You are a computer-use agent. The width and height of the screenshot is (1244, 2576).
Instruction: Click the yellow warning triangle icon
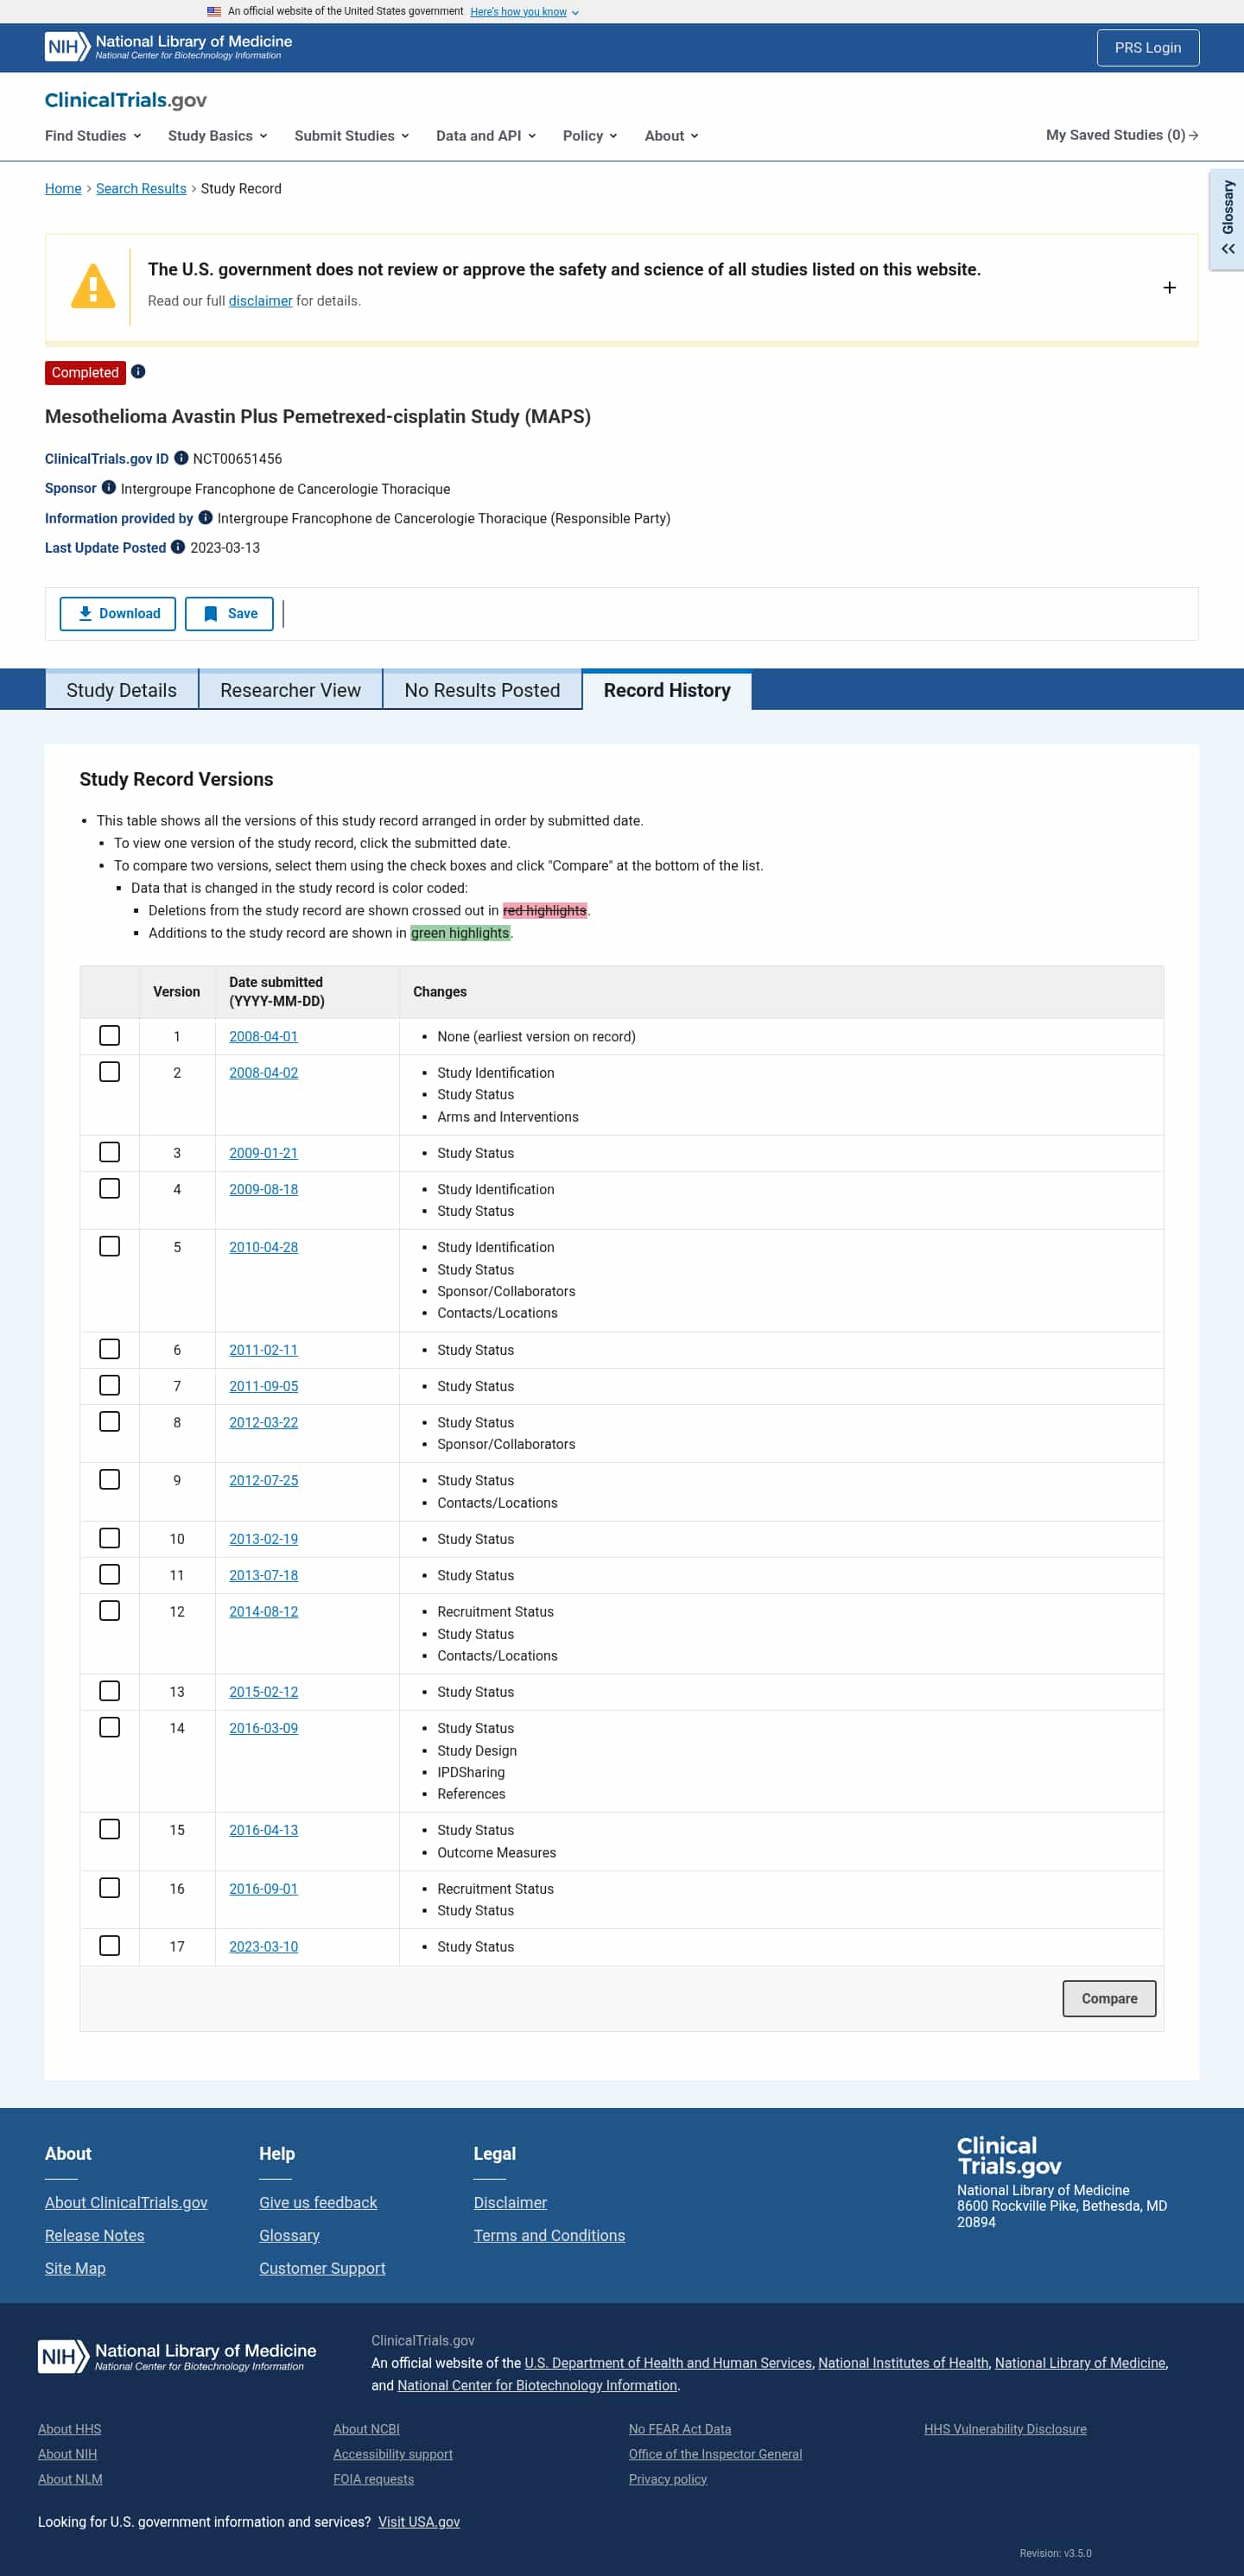[x=93, y=286]
